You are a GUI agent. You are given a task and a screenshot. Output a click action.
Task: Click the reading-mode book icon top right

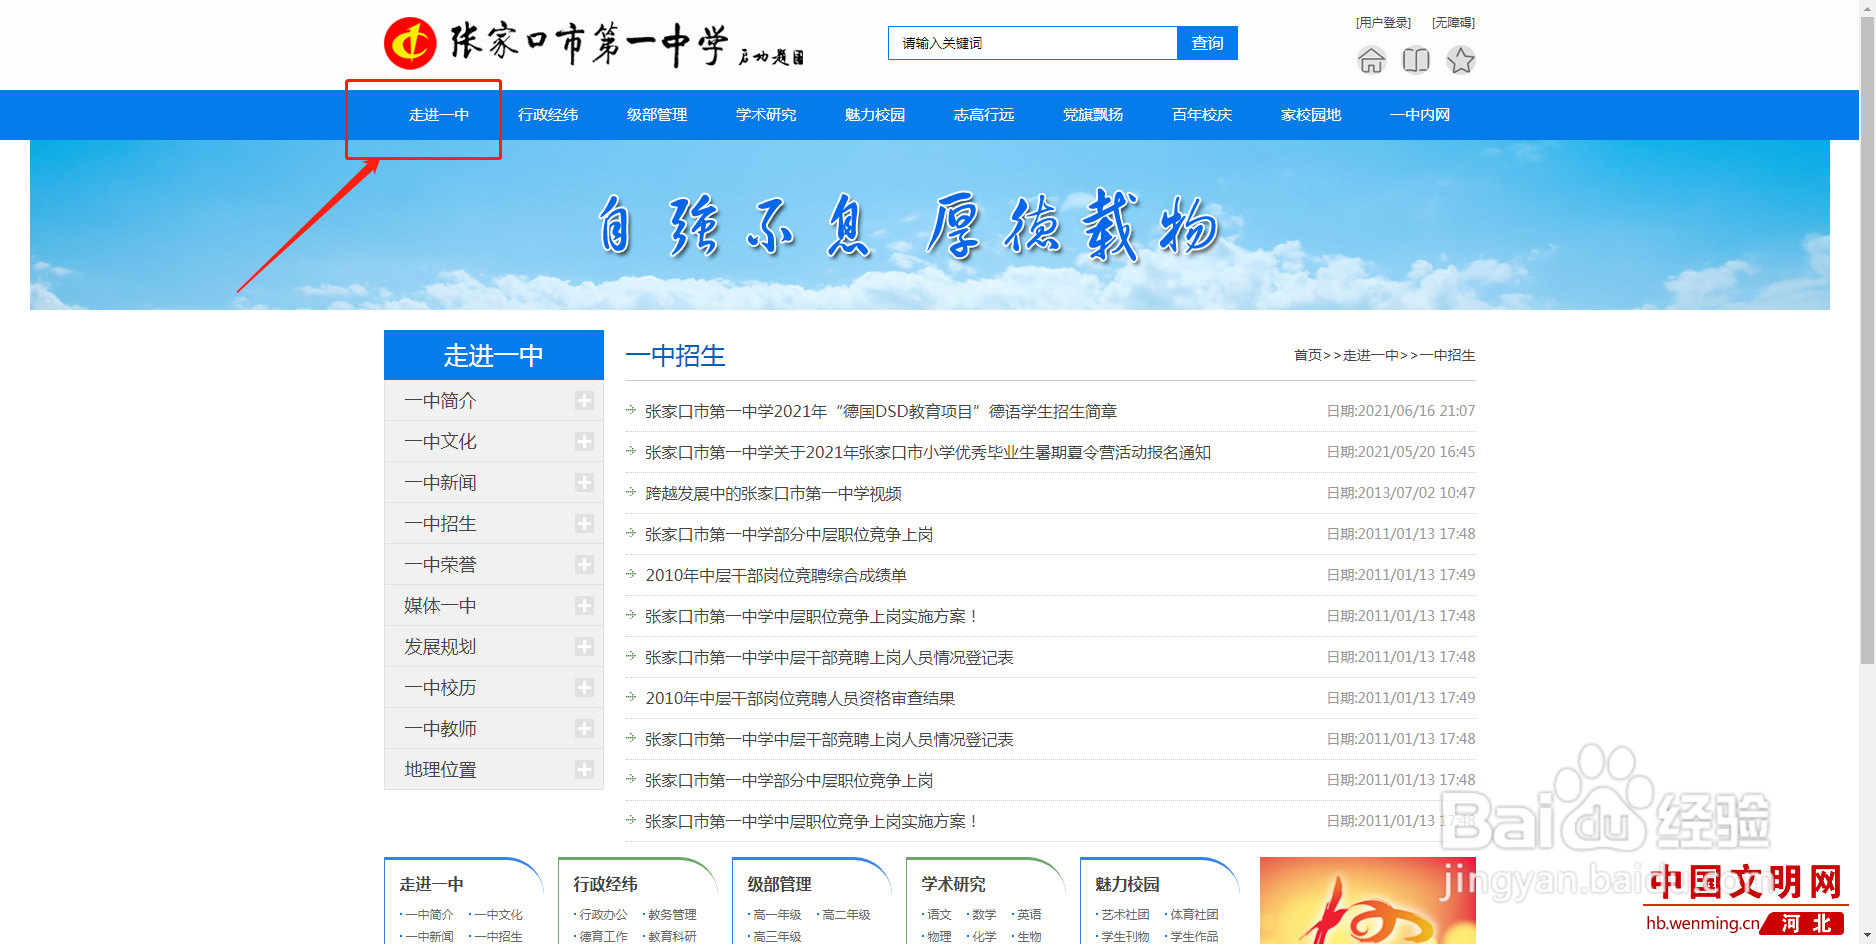pyautogui.click(x=1416, y=61)
